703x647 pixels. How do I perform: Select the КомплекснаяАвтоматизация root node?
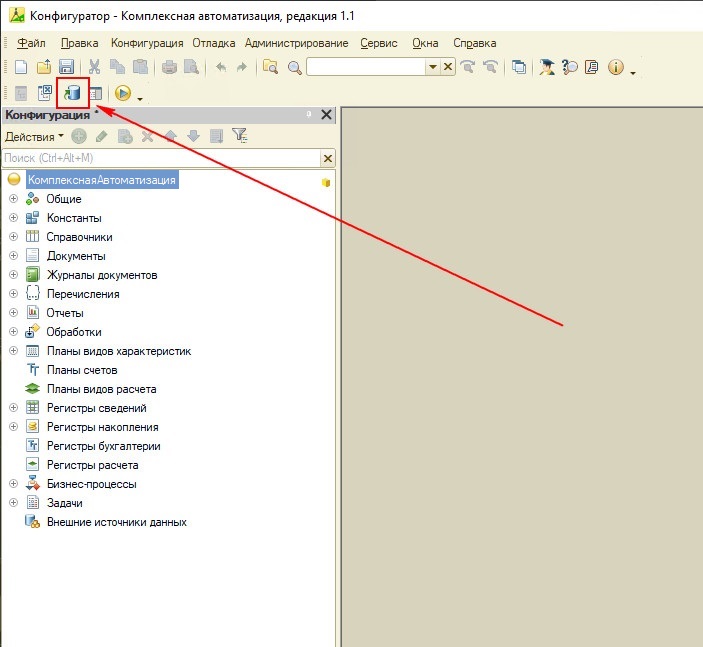(102, 180)
